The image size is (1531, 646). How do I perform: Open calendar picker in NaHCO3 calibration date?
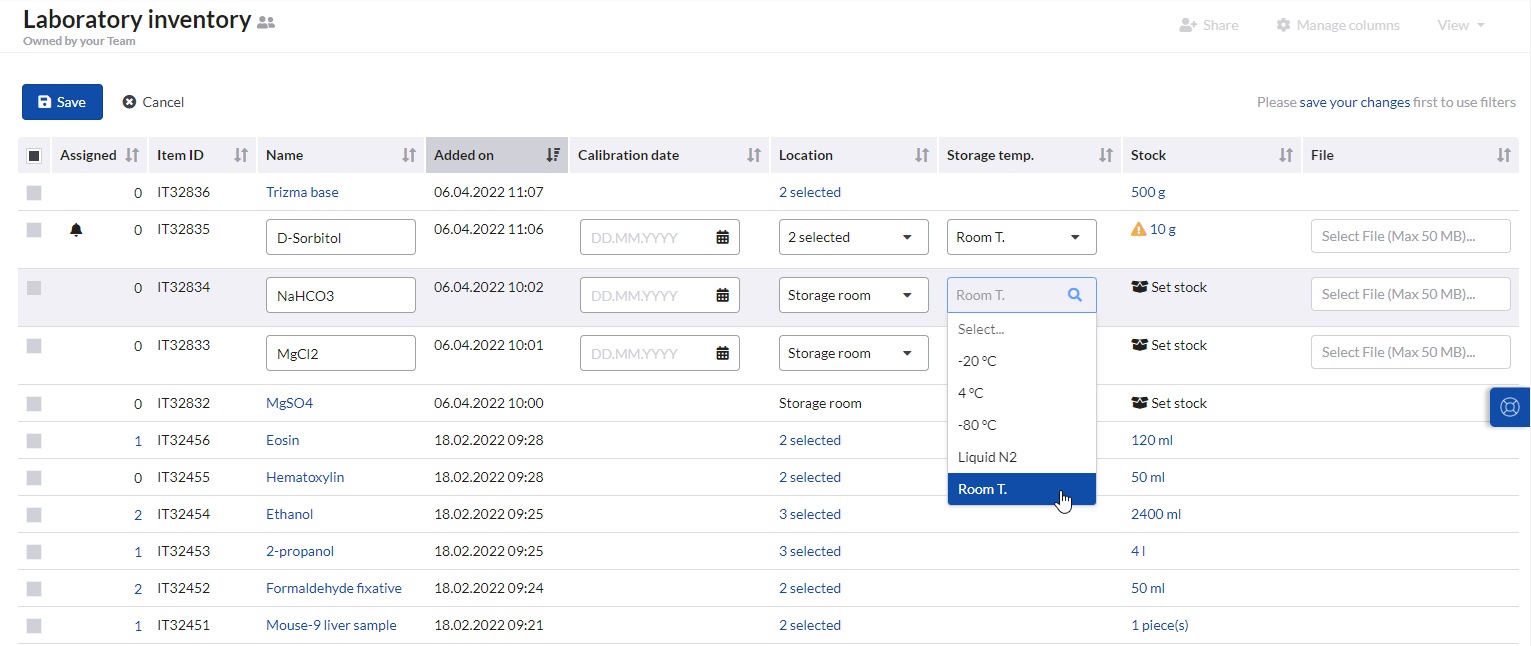[x=722, y=295]
